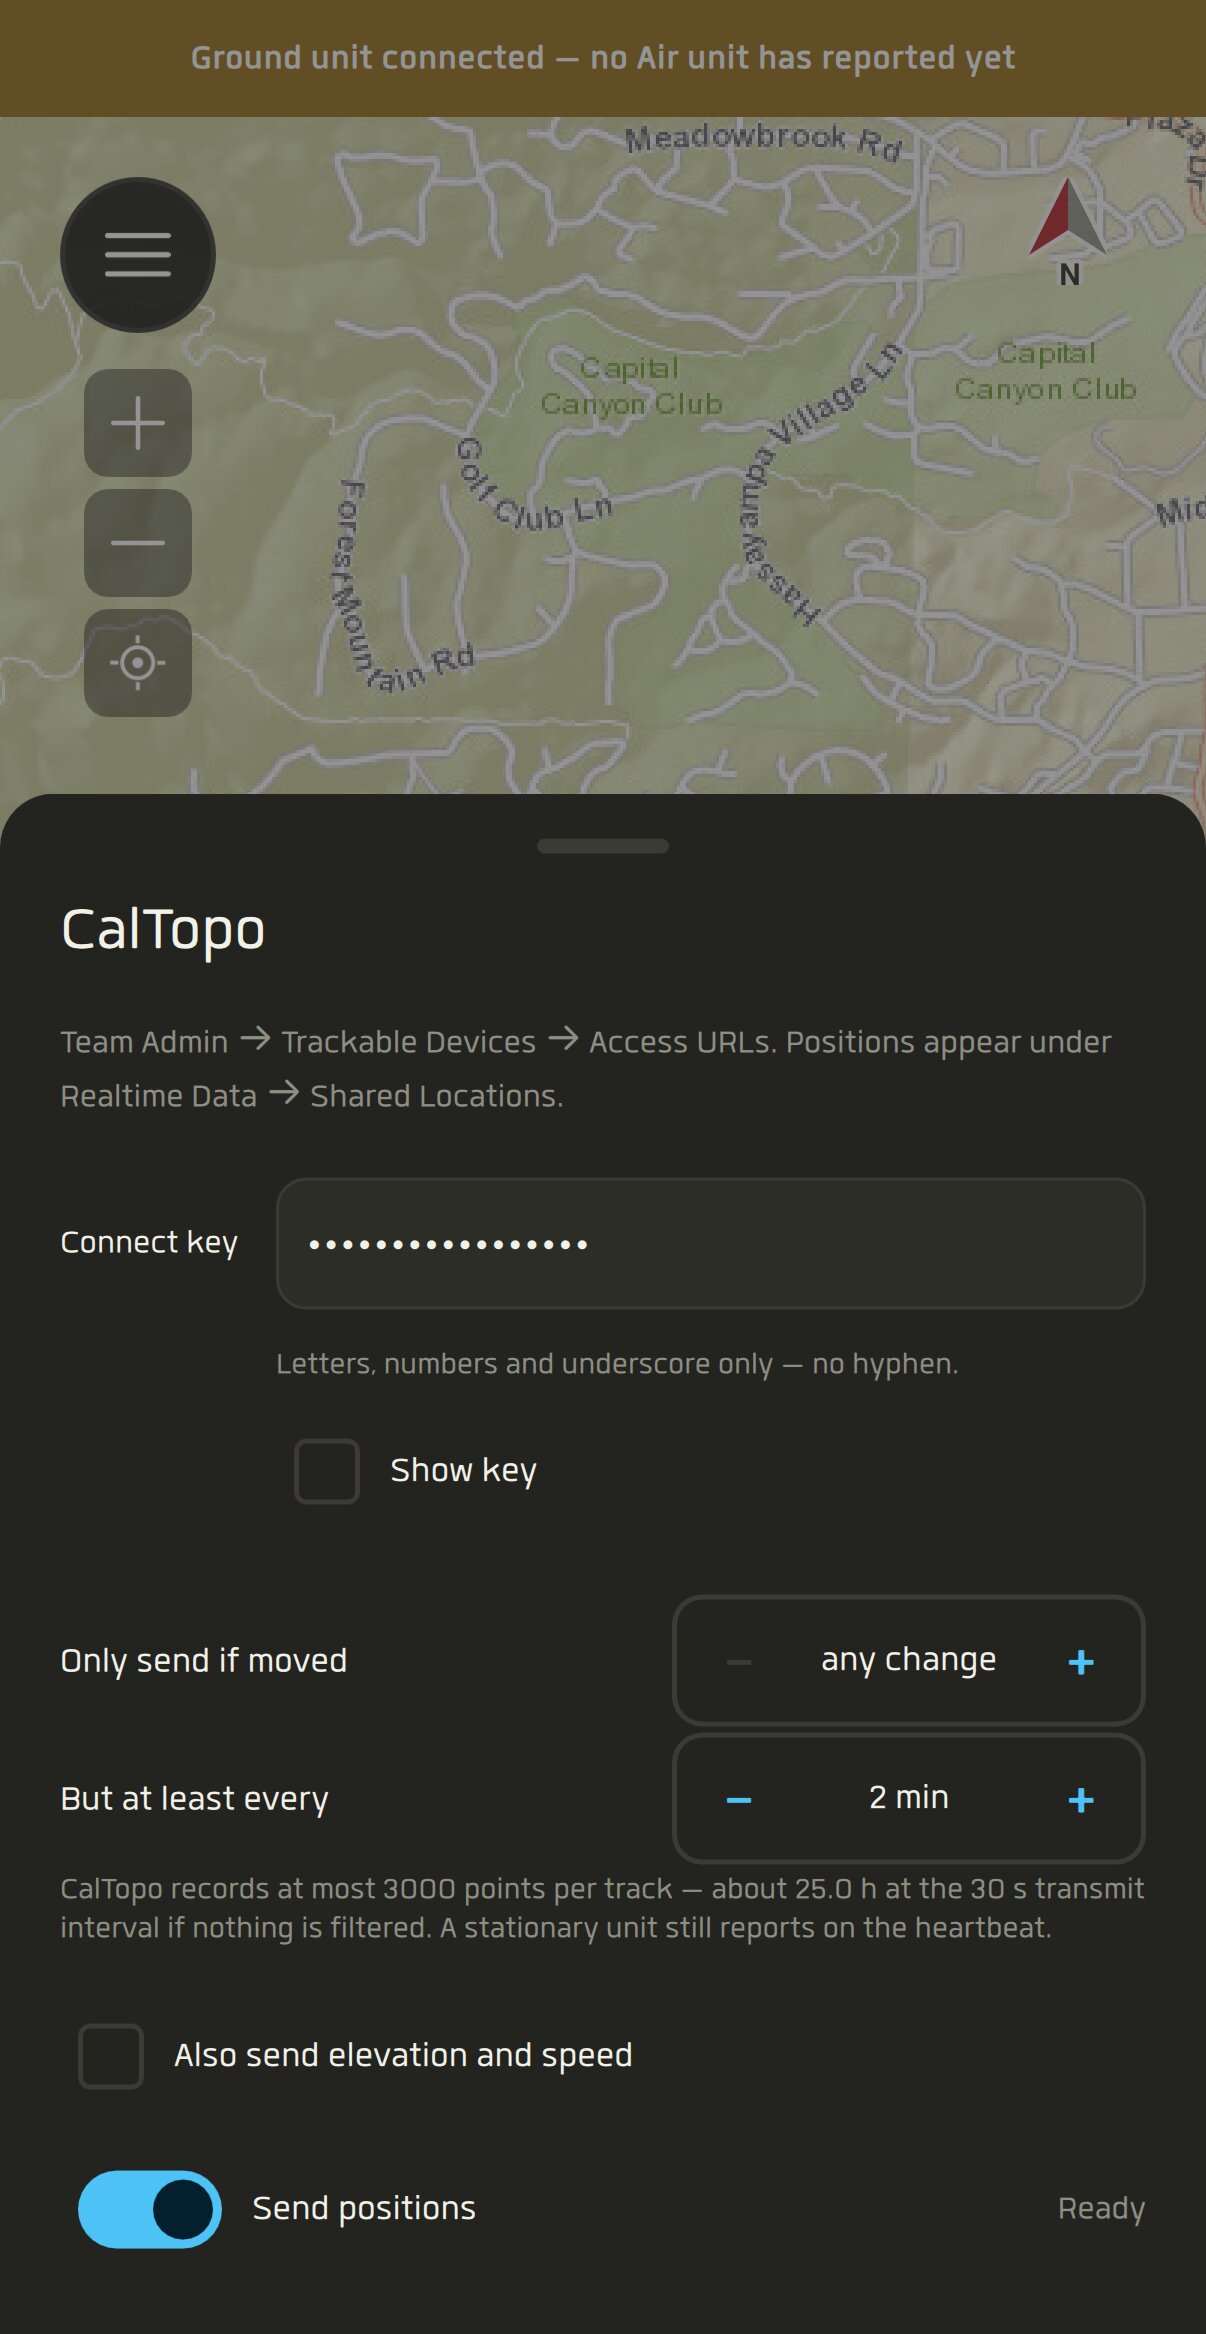This screenshot has width=1206, height=2334.
Task: Click the 2 min value field
Action: [x=909, y=1797]
